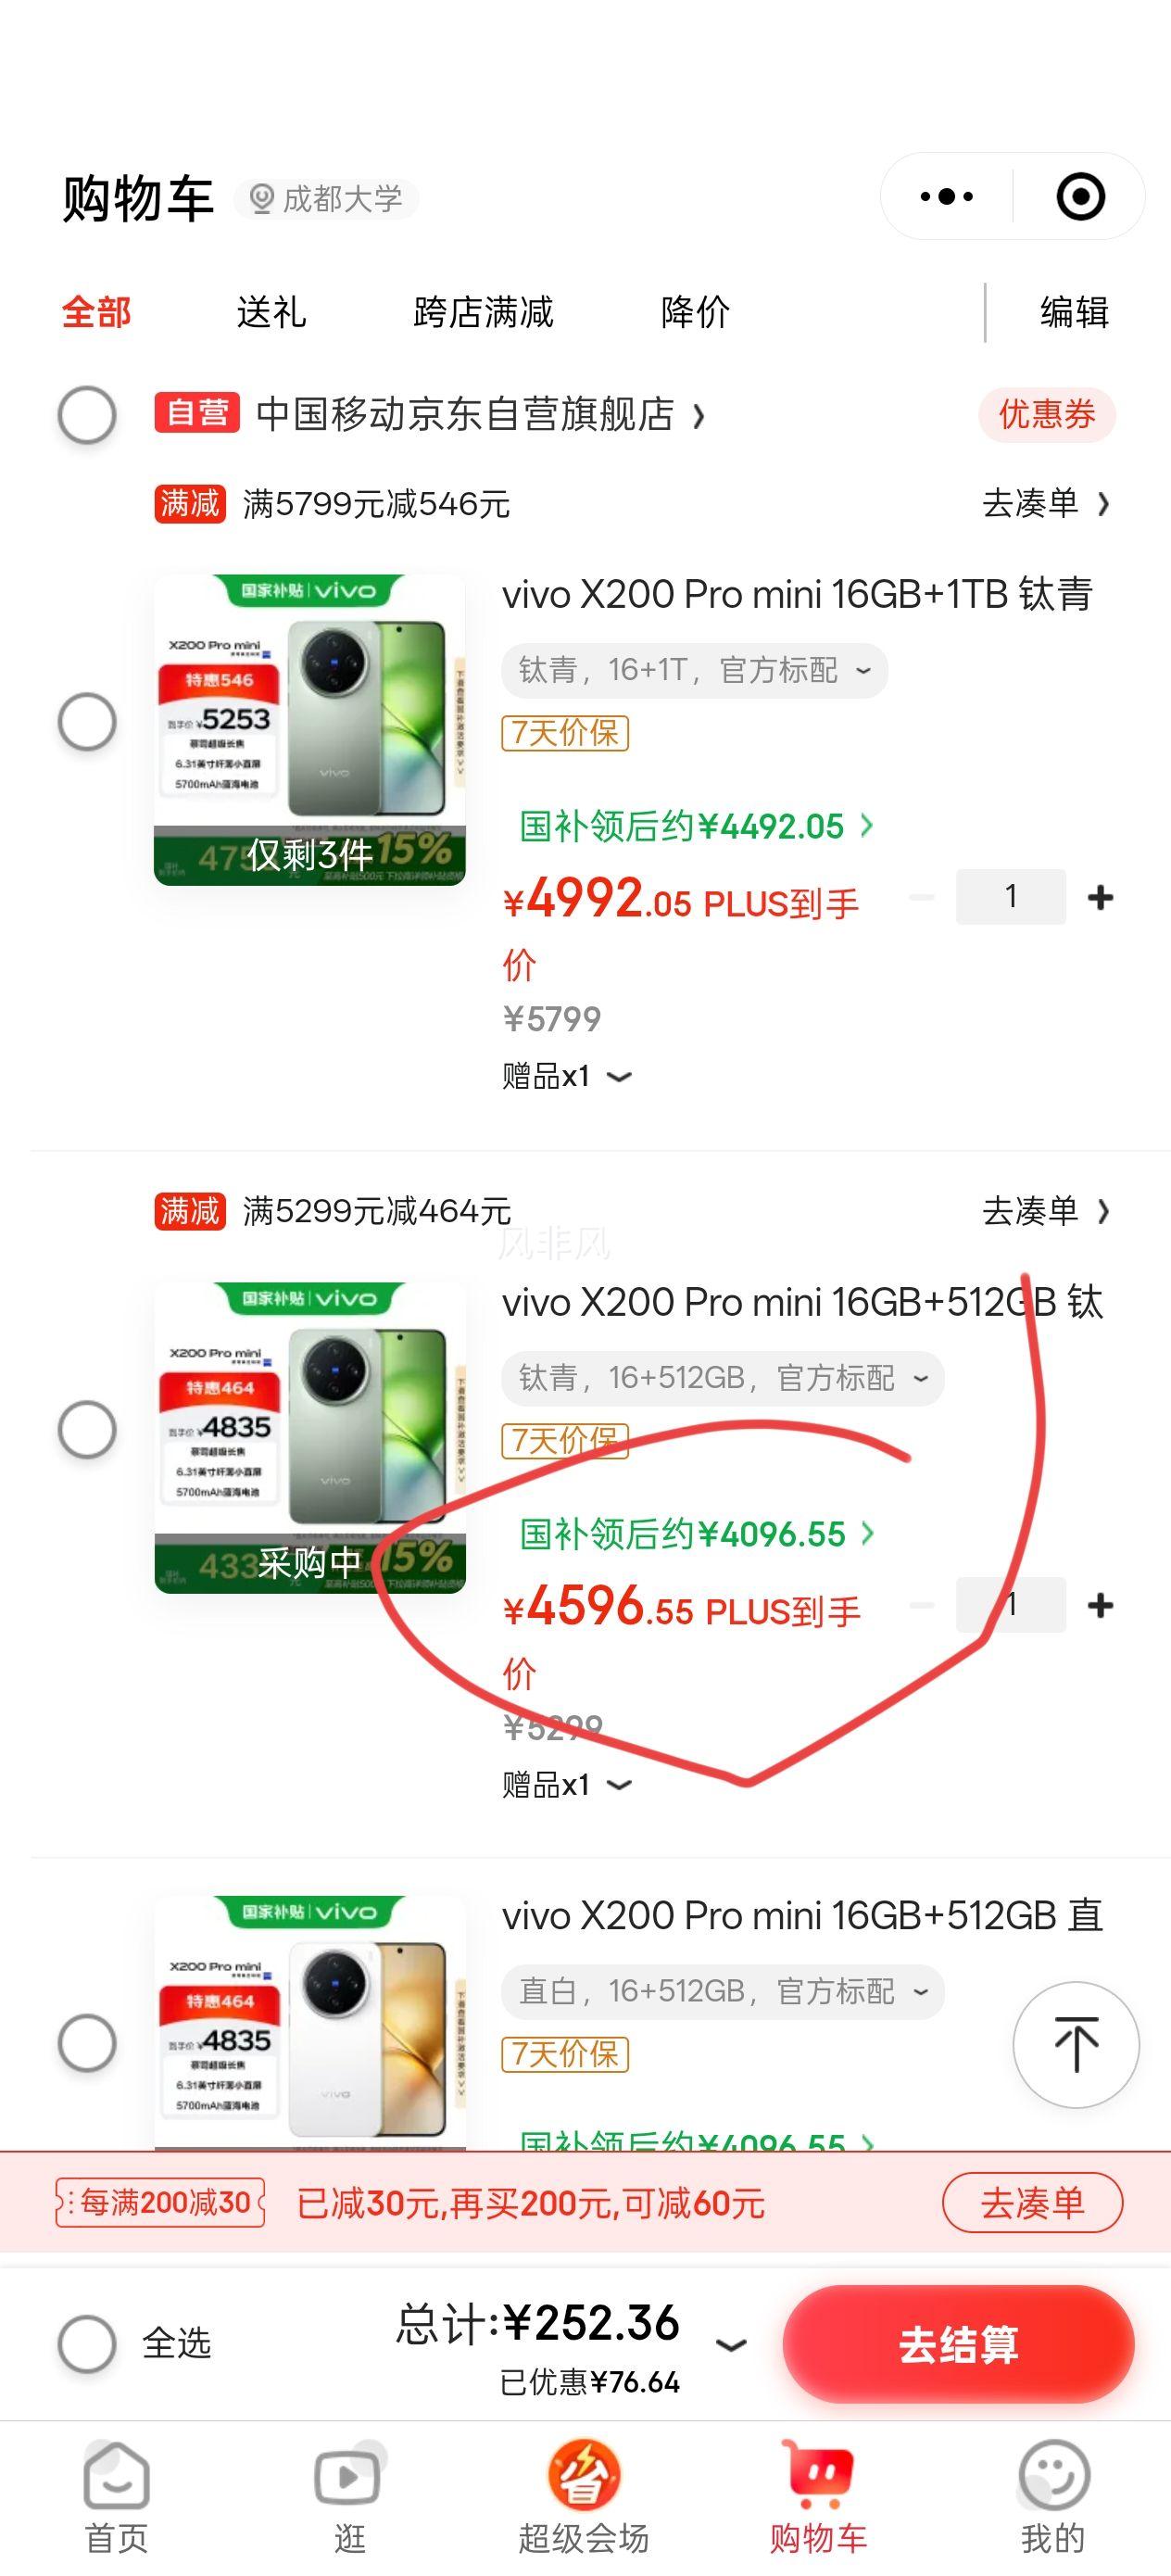Tap the mini-program close target icon
The image size is (1171, 2576).
pyautogui.click(x=1081, y=196)
